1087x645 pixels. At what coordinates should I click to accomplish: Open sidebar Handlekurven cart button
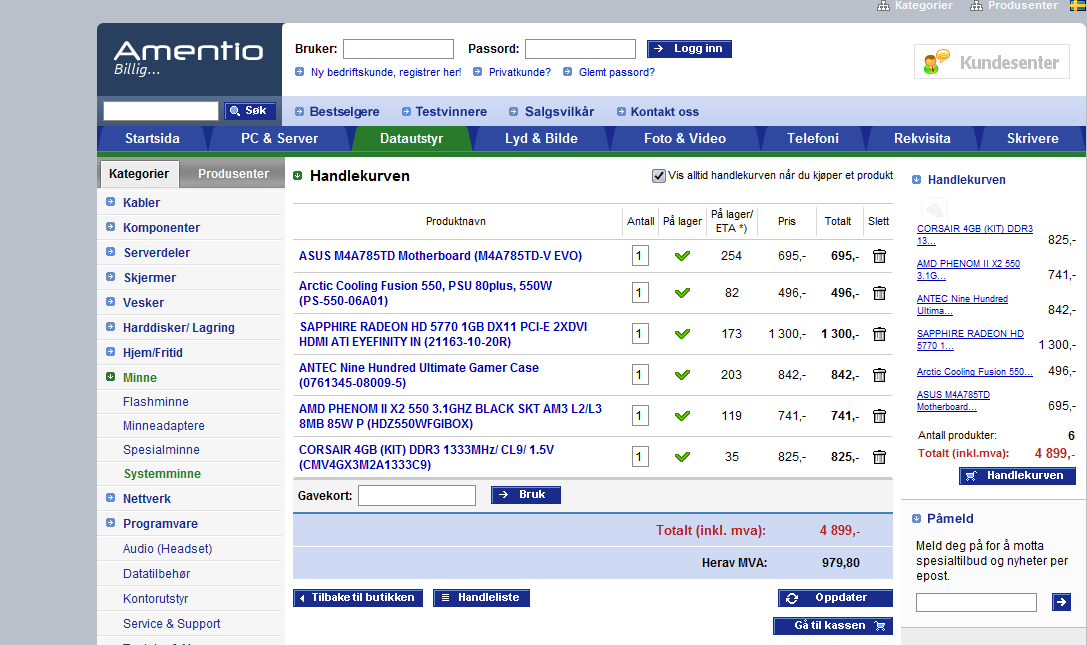1017,476
